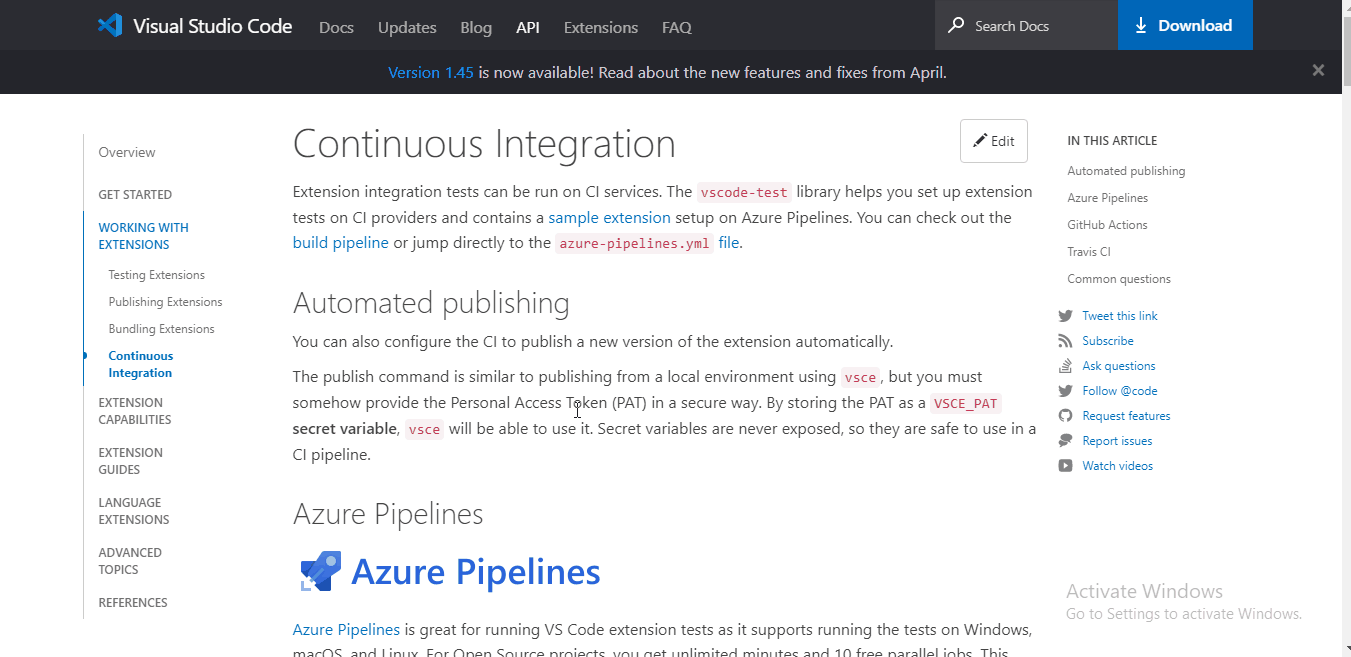Click the Stack Overflow Ask questions icon
The image size is (1351, 657).
click(x=1065, y=365)
